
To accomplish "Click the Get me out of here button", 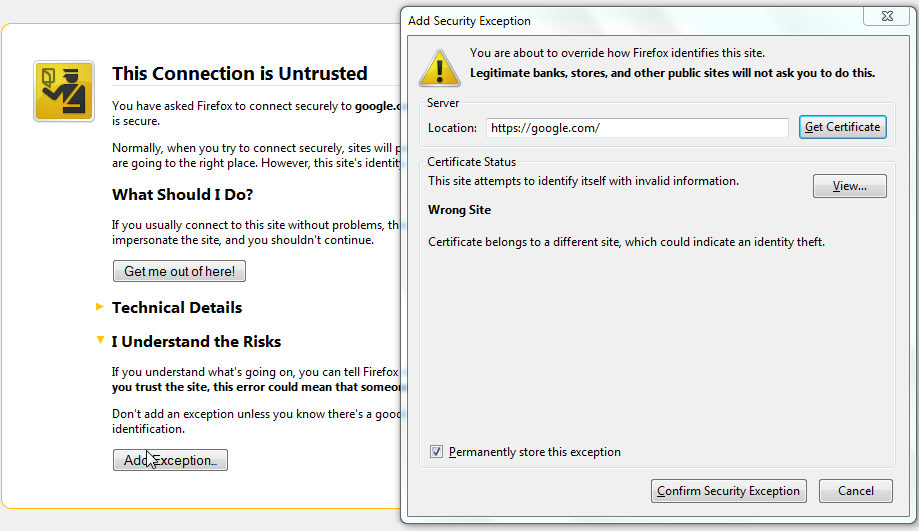I will pos(179,271).
